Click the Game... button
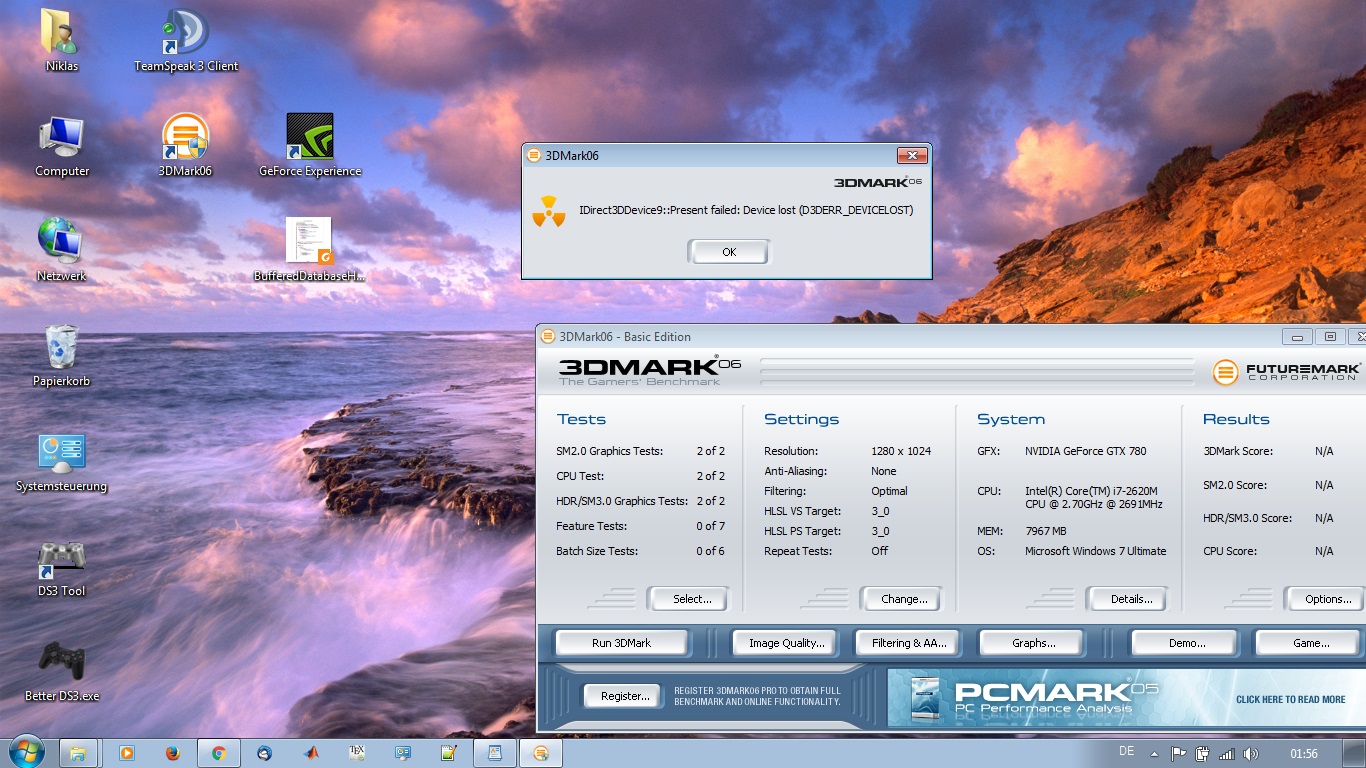 pos(1310,643)
